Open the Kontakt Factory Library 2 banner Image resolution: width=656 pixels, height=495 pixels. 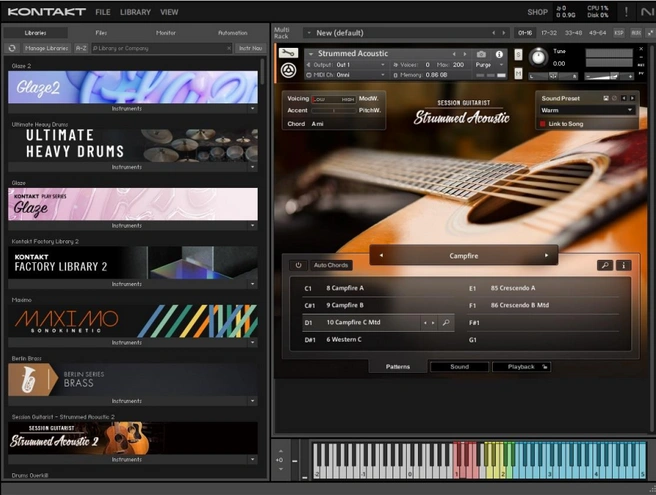pos(133,263)
